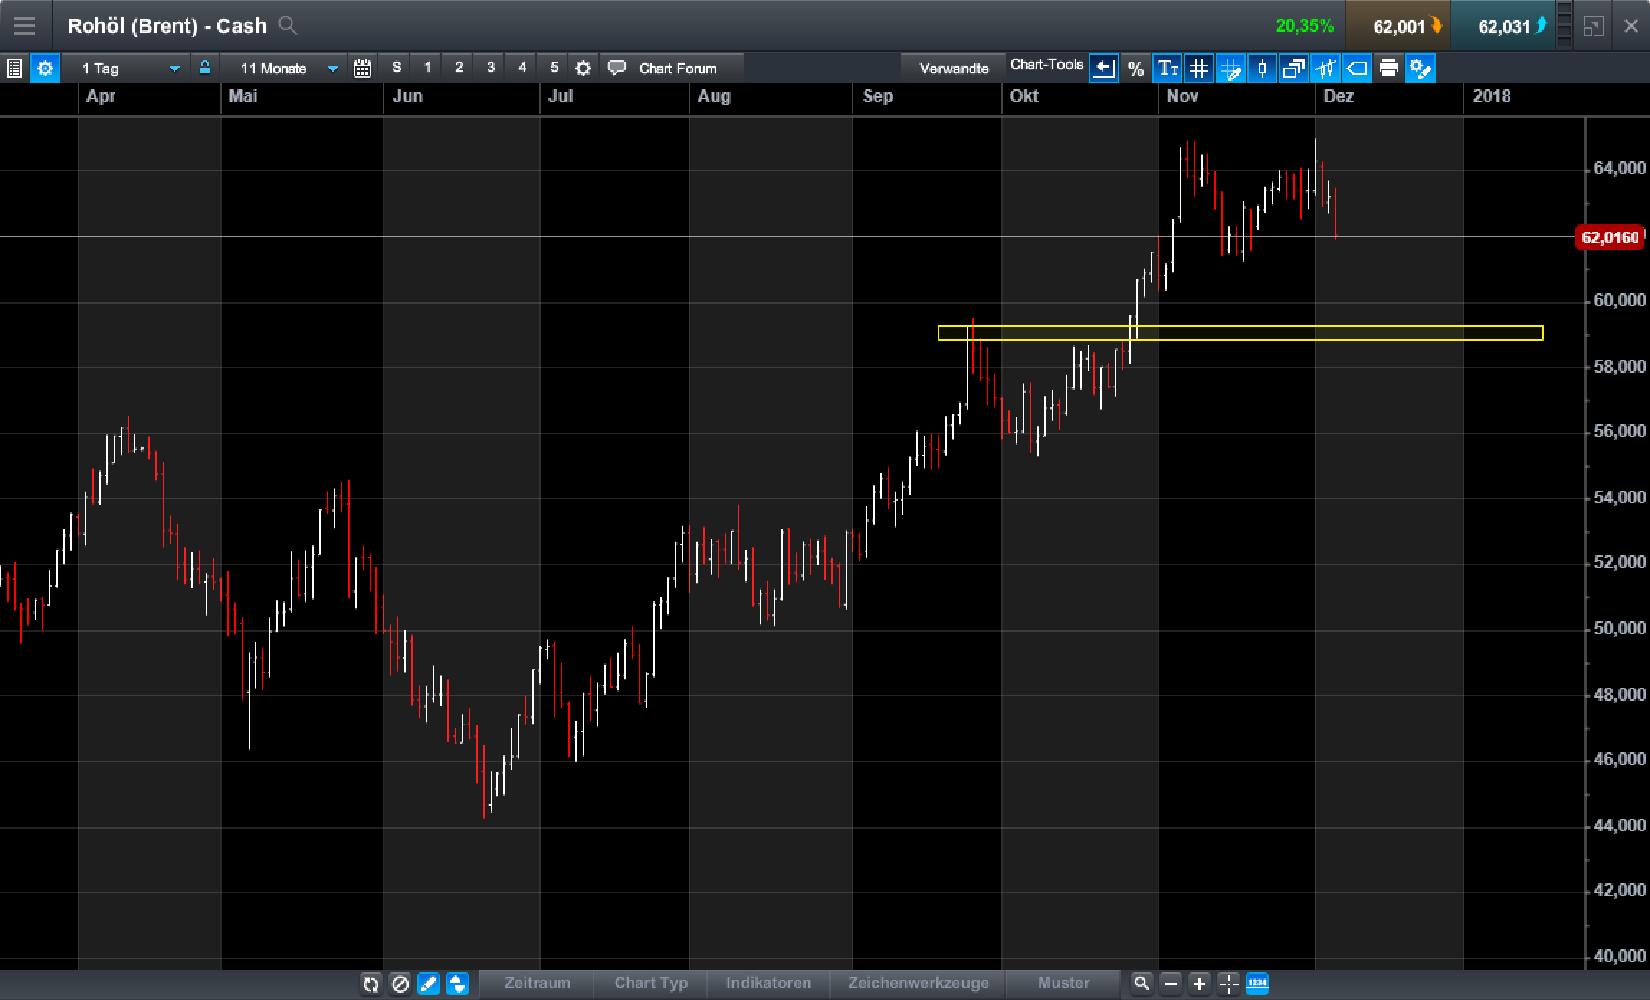This screenshot has width=1650, height=1000.
Task: Click the Jul month label on time axis
Action: pyautogui.click(x=561, y=96)
